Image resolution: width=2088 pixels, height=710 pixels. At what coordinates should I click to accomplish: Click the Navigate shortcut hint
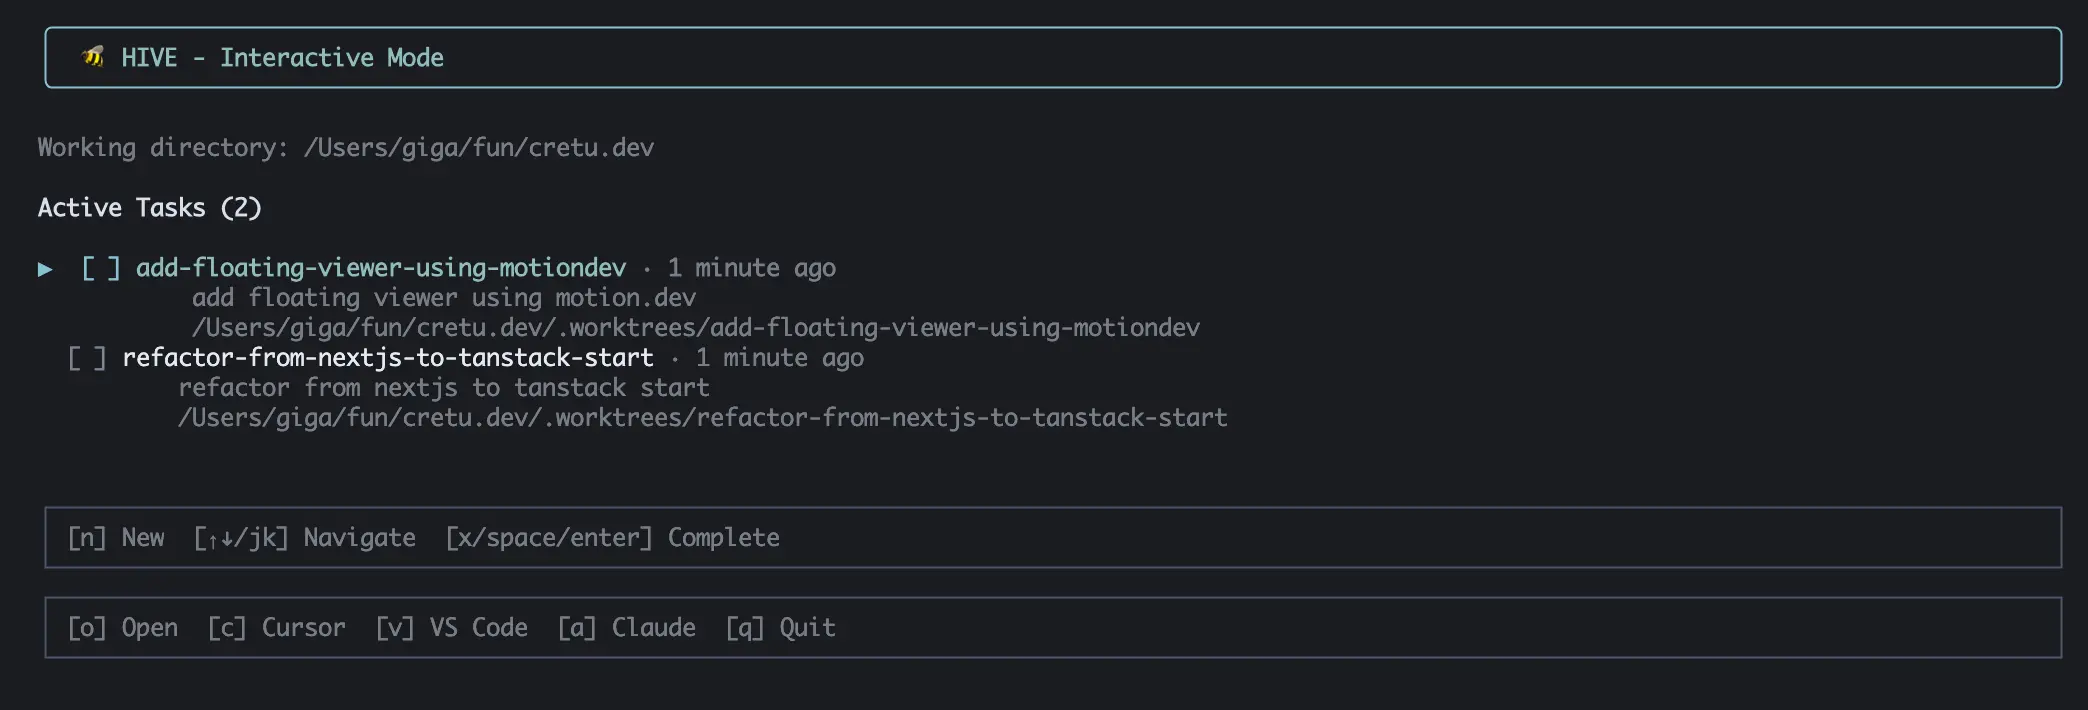point(304,538)
